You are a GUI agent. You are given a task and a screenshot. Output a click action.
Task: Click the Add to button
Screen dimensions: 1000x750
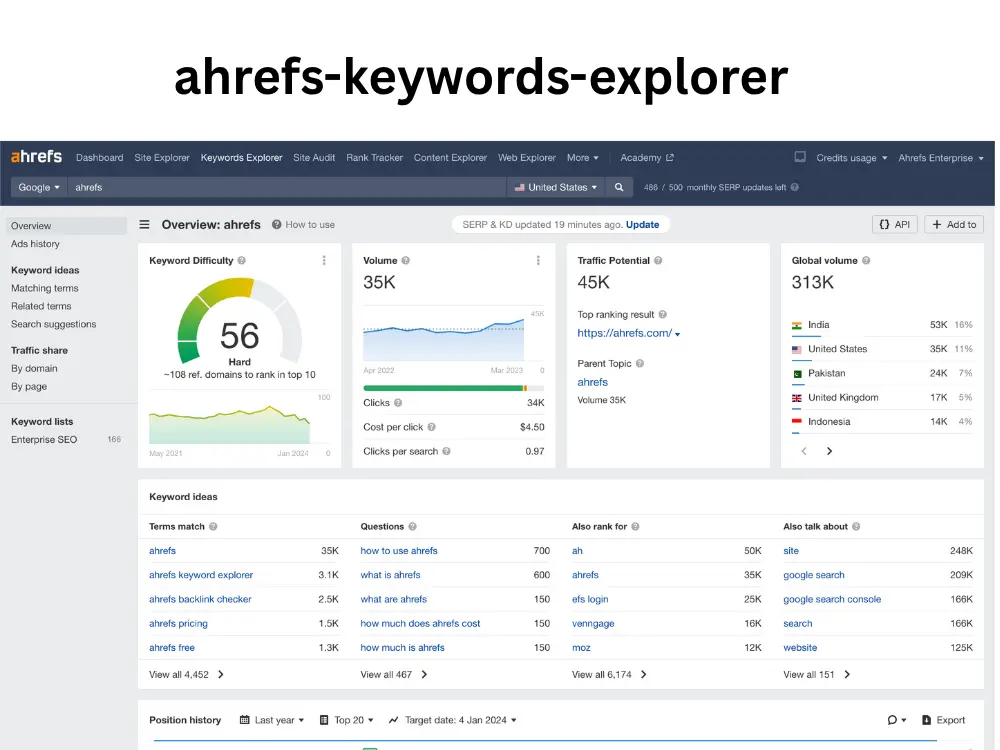(954, 224)
